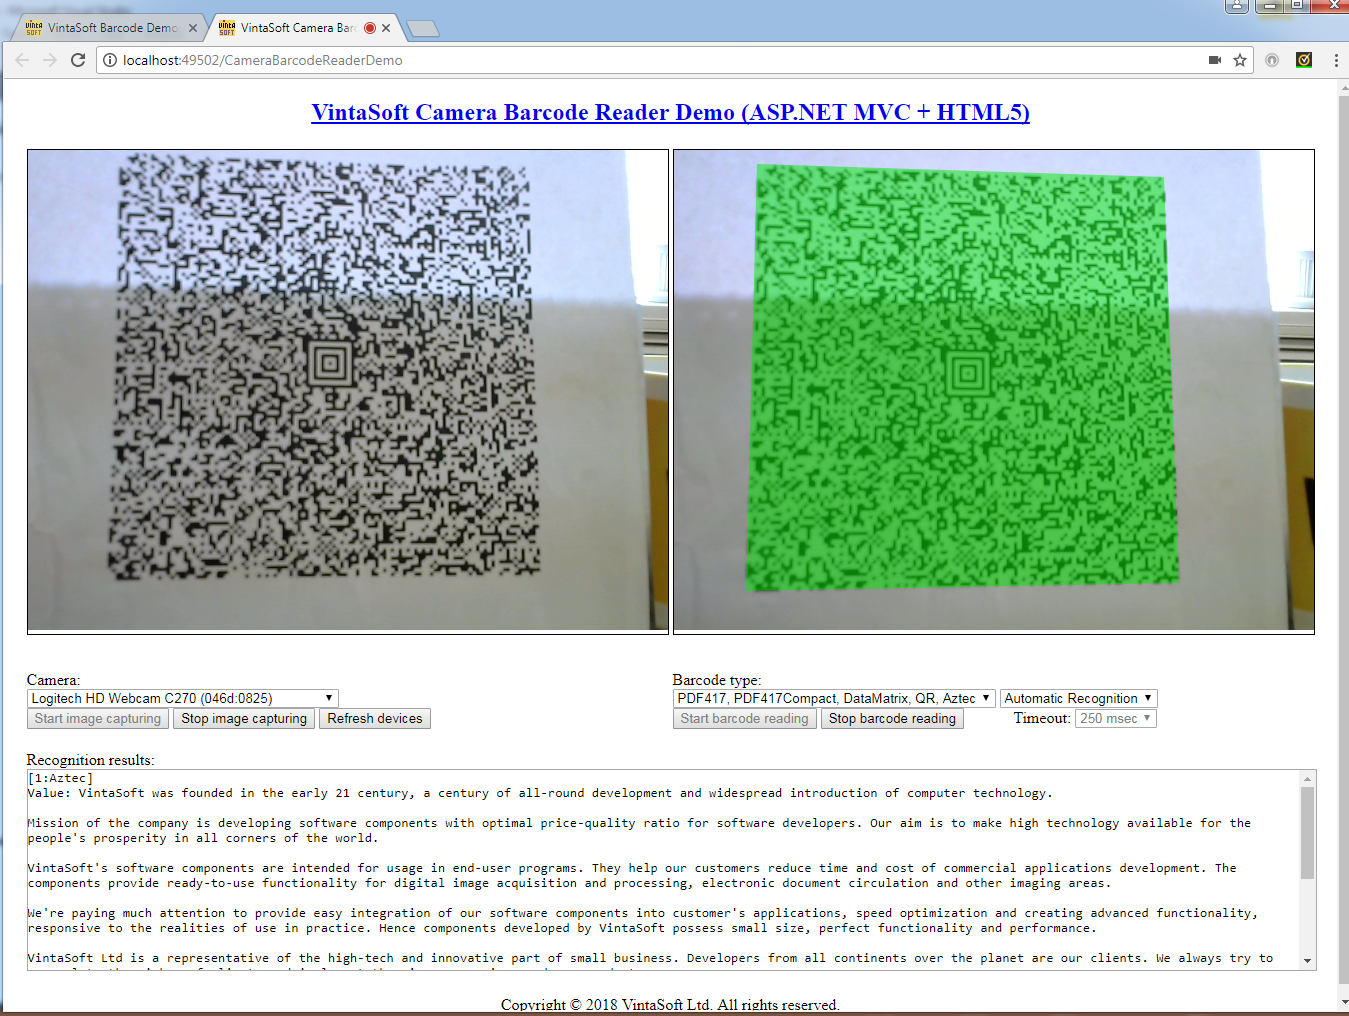
Task: Click the site info icon in address bar
Action: pos(110,60)
